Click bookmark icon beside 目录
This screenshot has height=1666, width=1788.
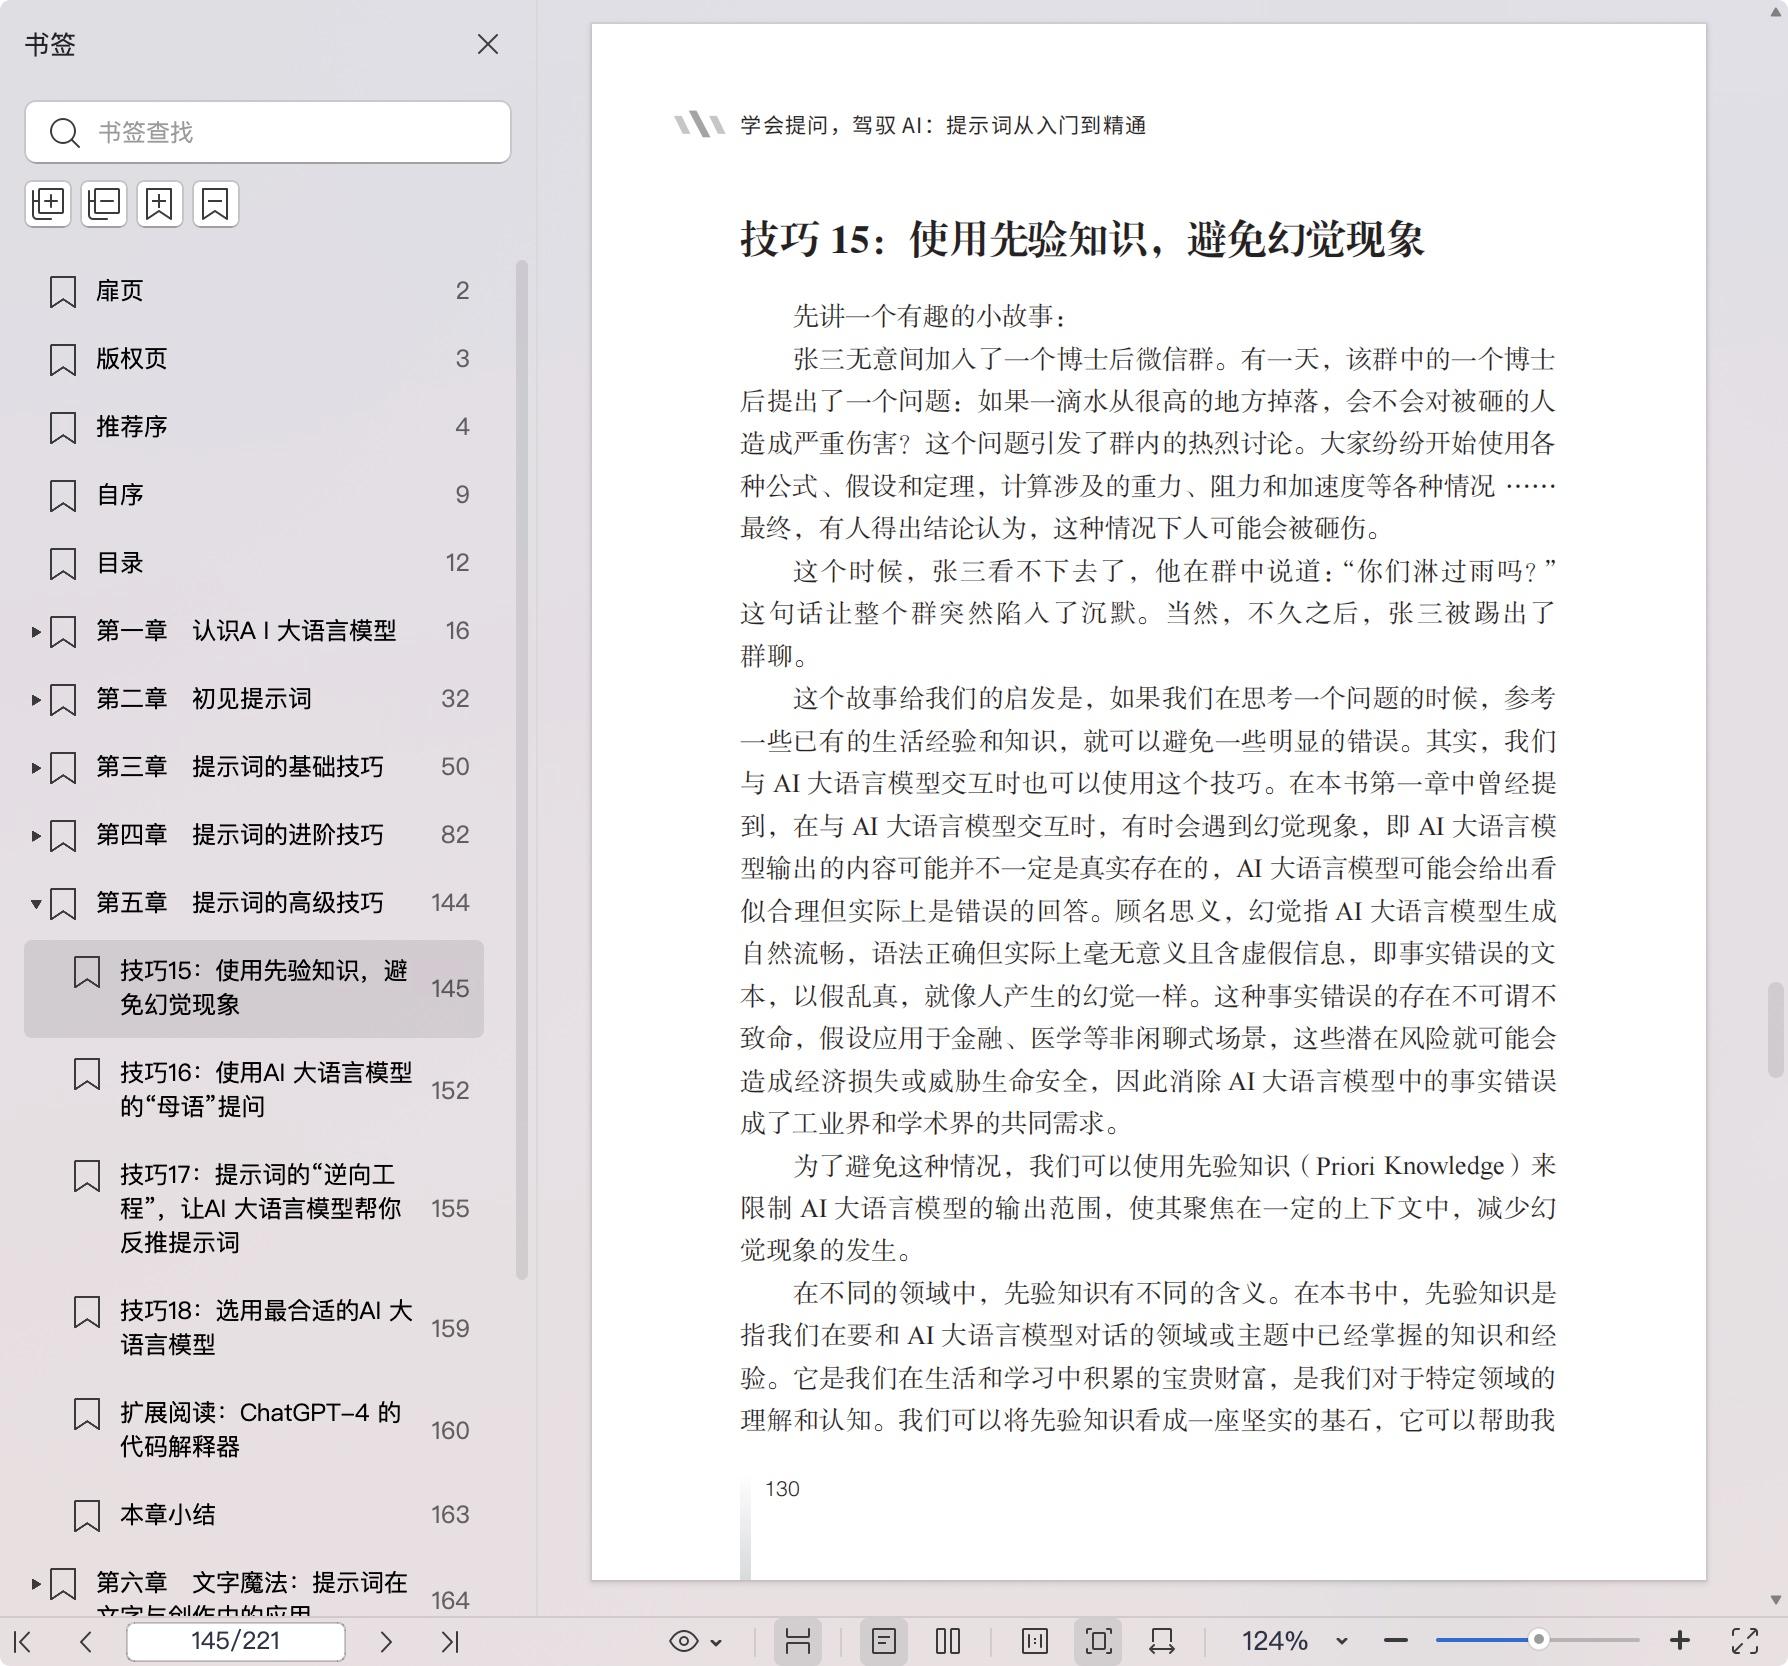coord(63,564)
